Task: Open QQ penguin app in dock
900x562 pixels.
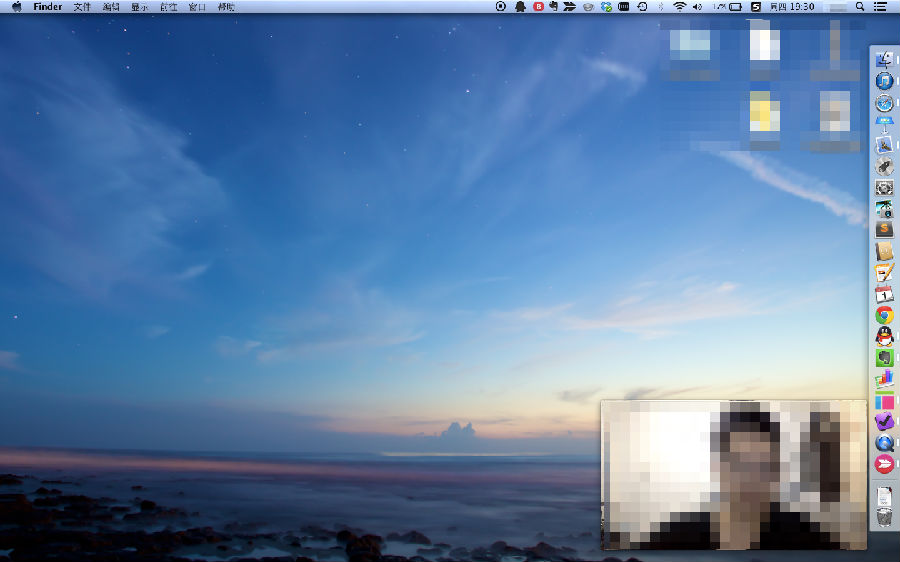Action: [884, 336]
